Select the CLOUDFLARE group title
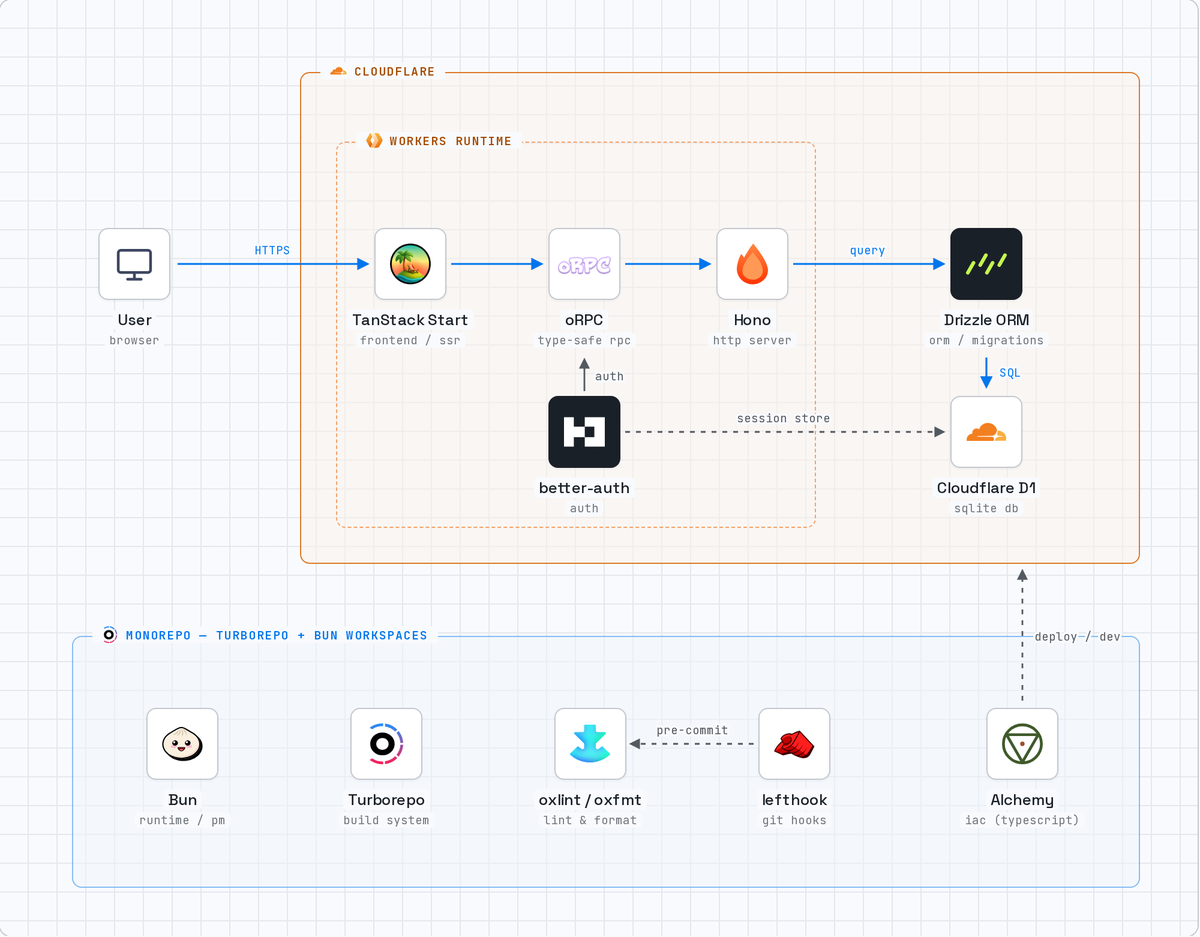 coord(394,72)
